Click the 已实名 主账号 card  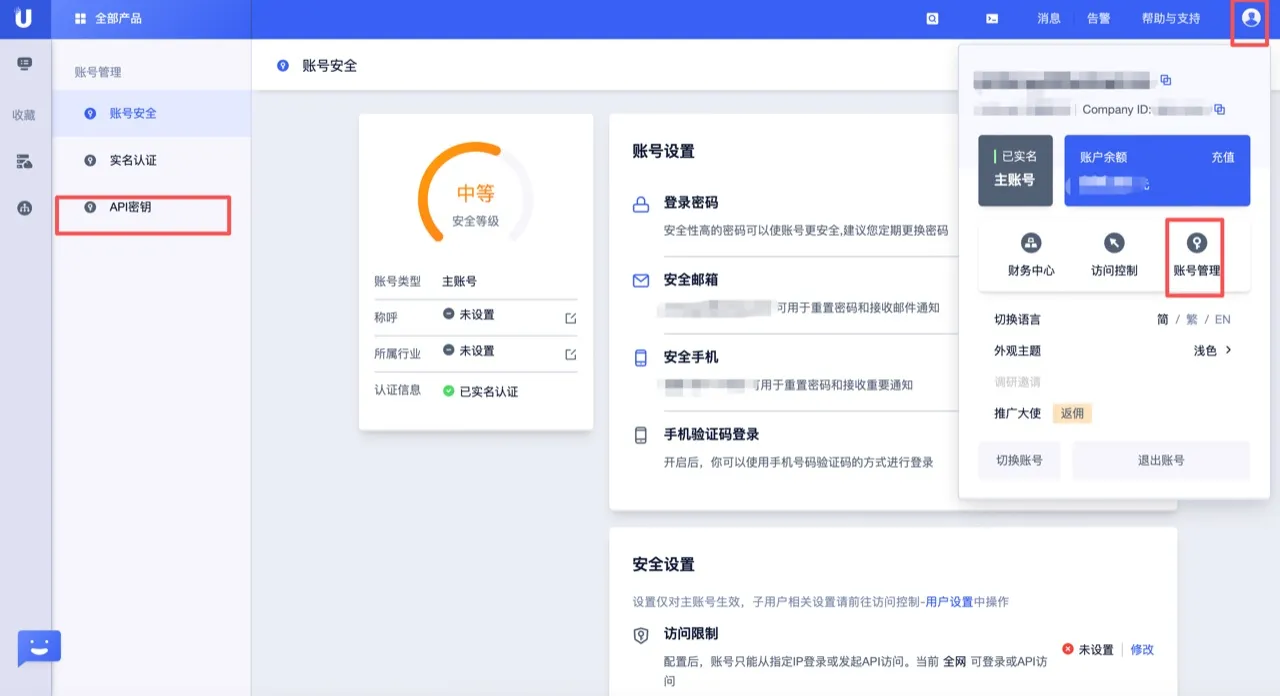(x=1015, y=170)
